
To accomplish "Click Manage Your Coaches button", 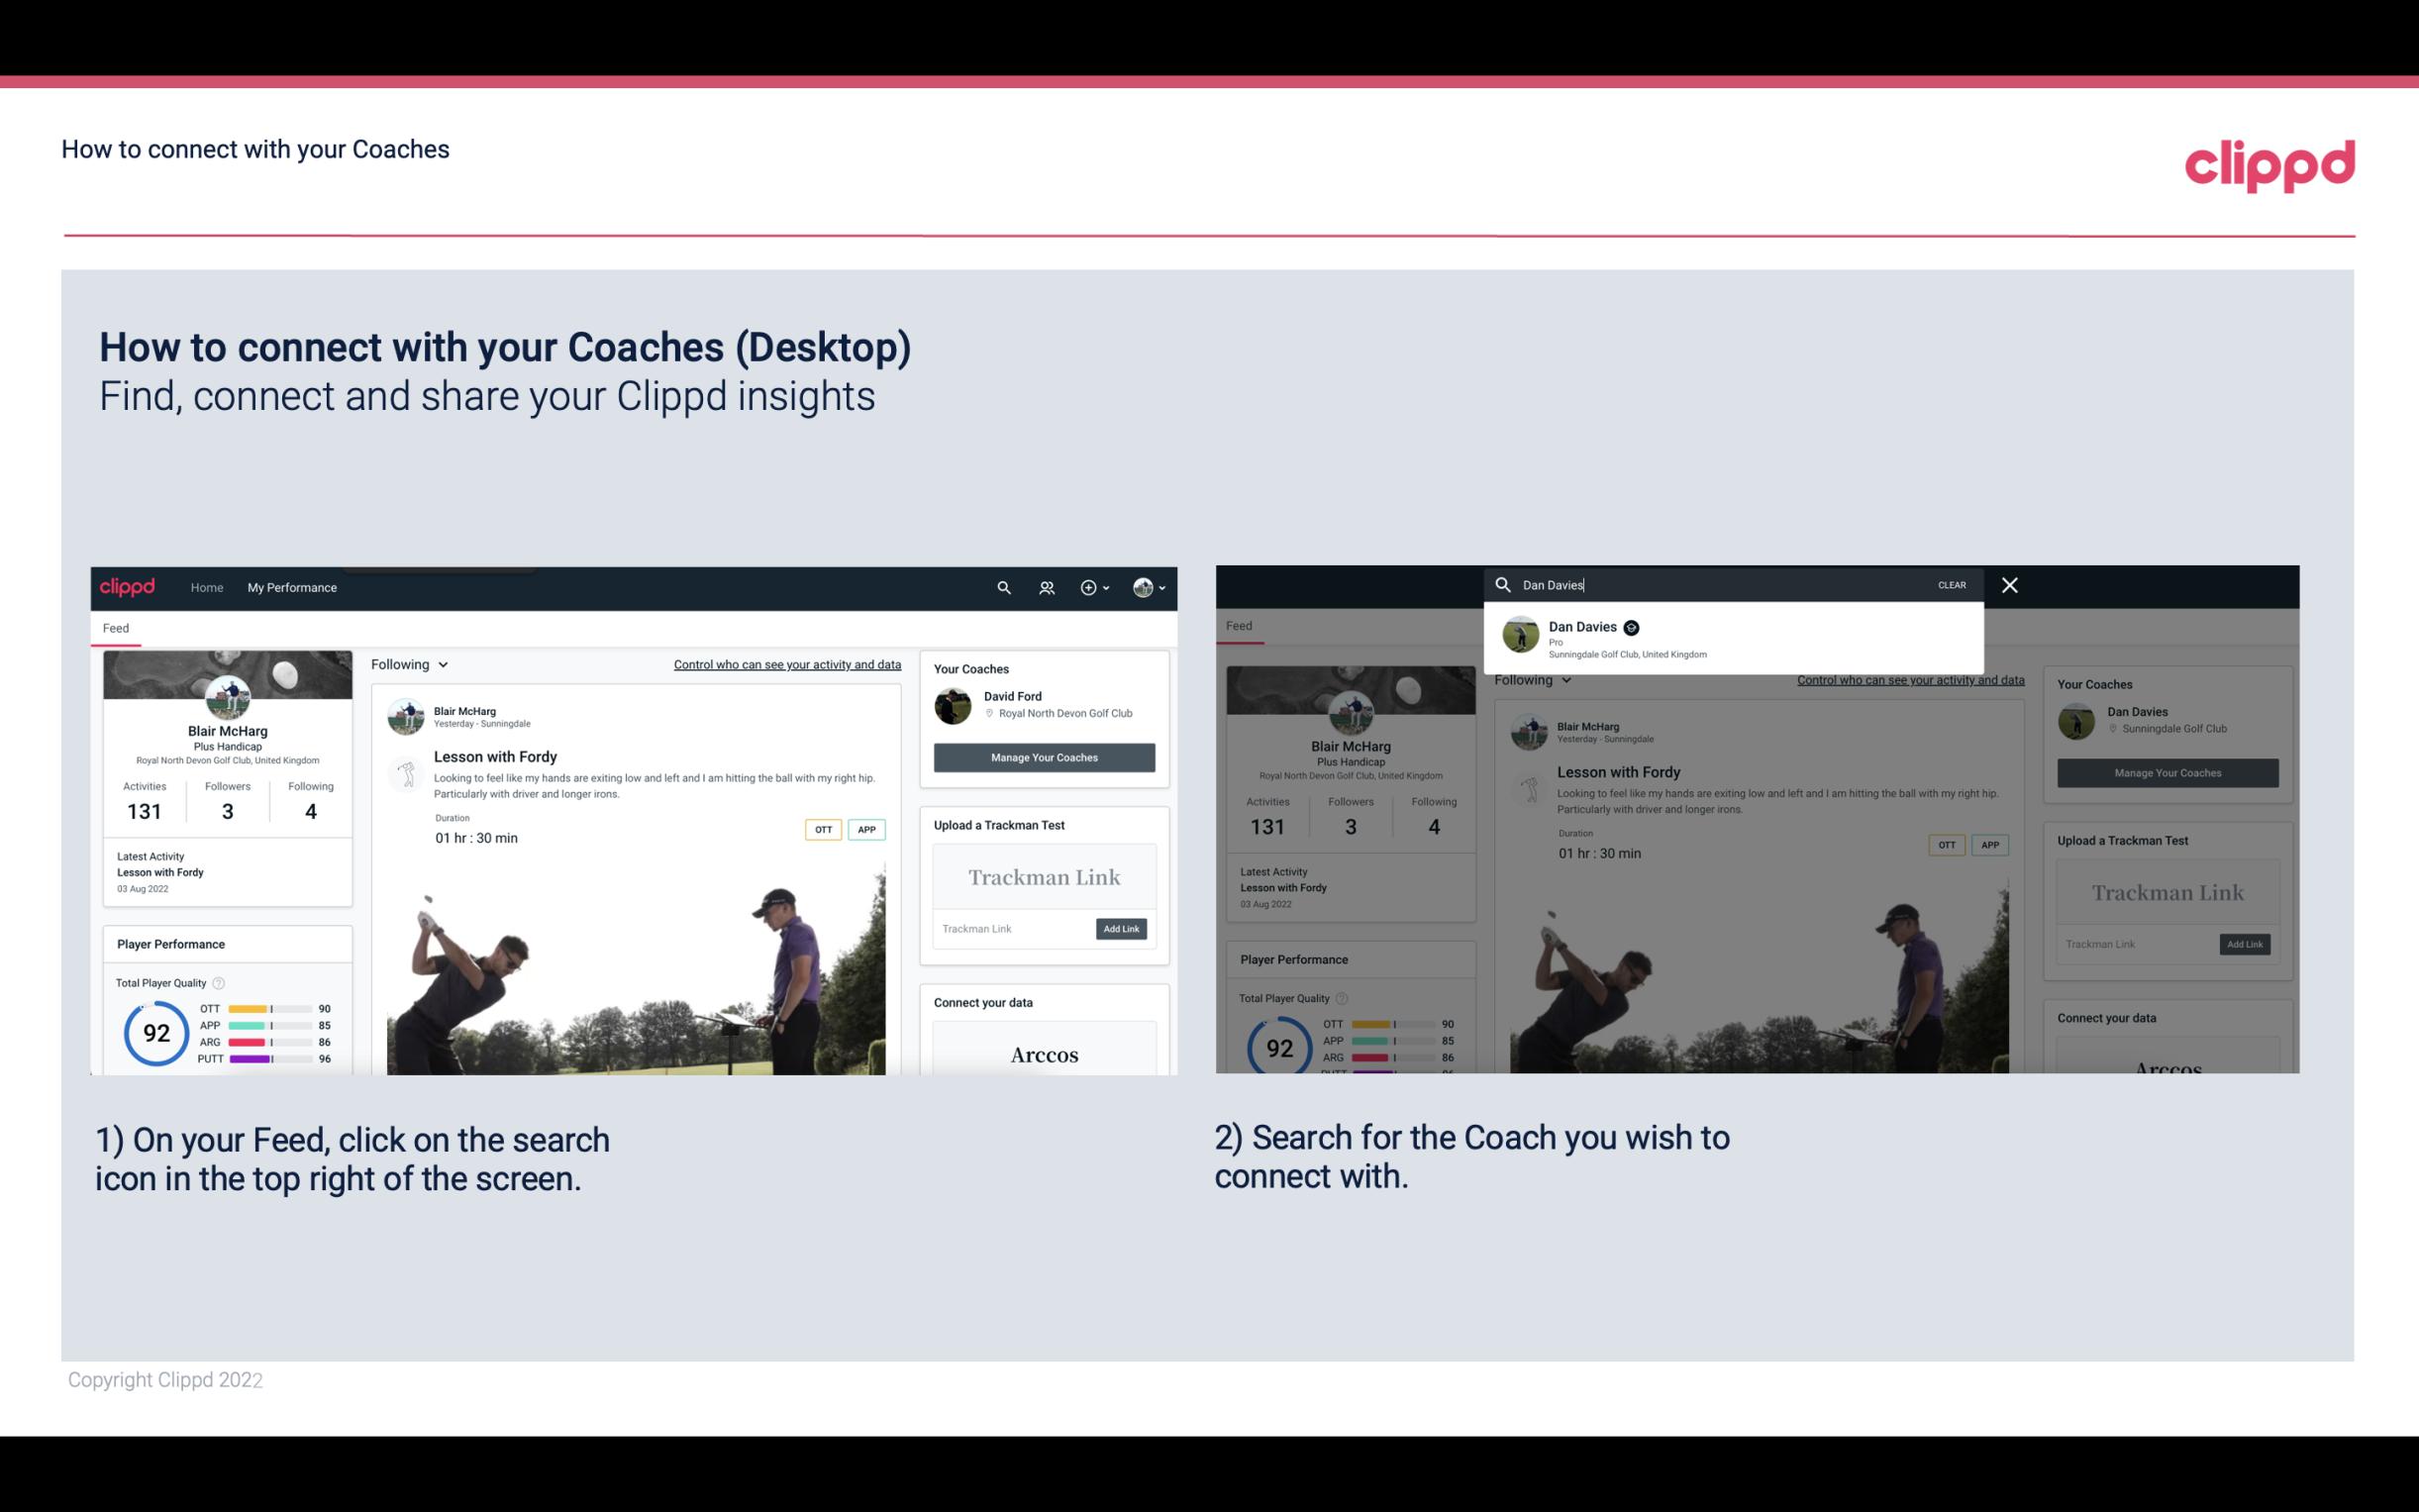I will click(1044, 756).
